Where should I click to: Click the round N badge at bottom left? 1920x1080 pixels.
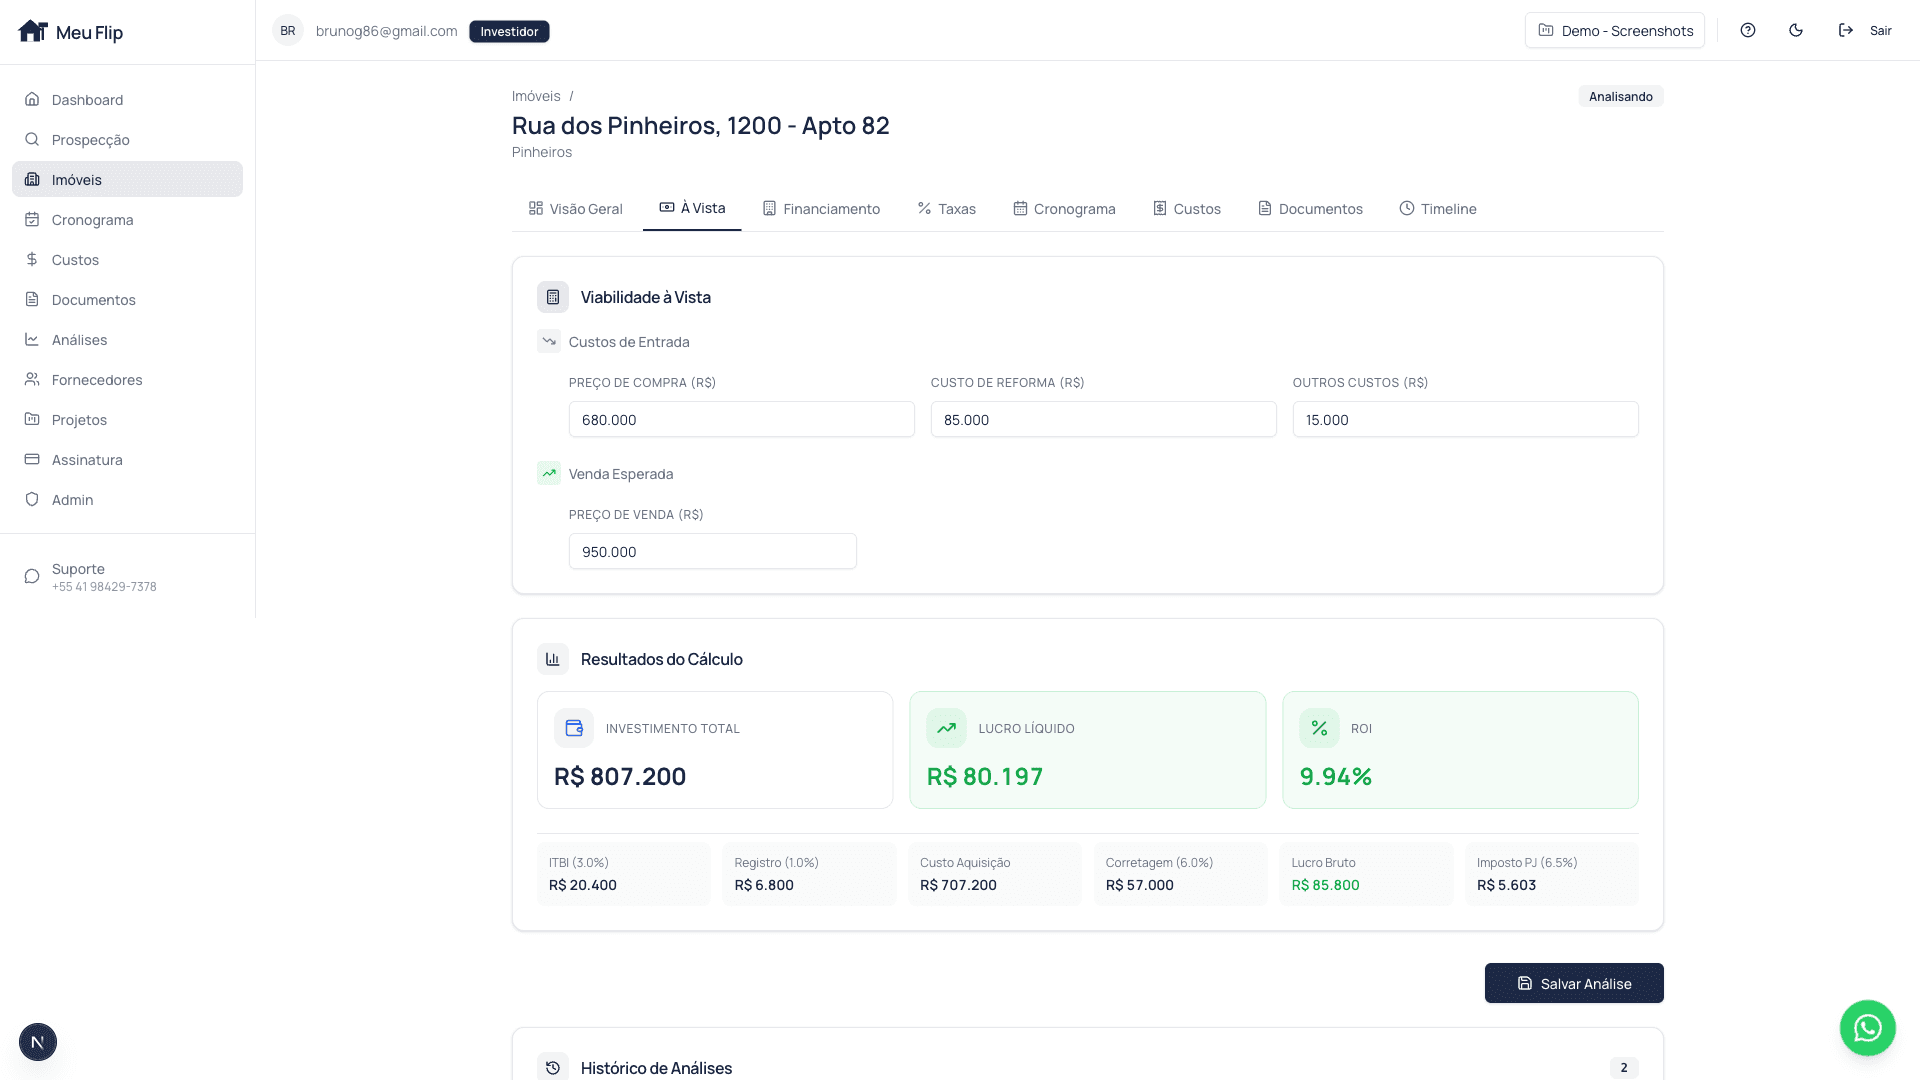38,1042
